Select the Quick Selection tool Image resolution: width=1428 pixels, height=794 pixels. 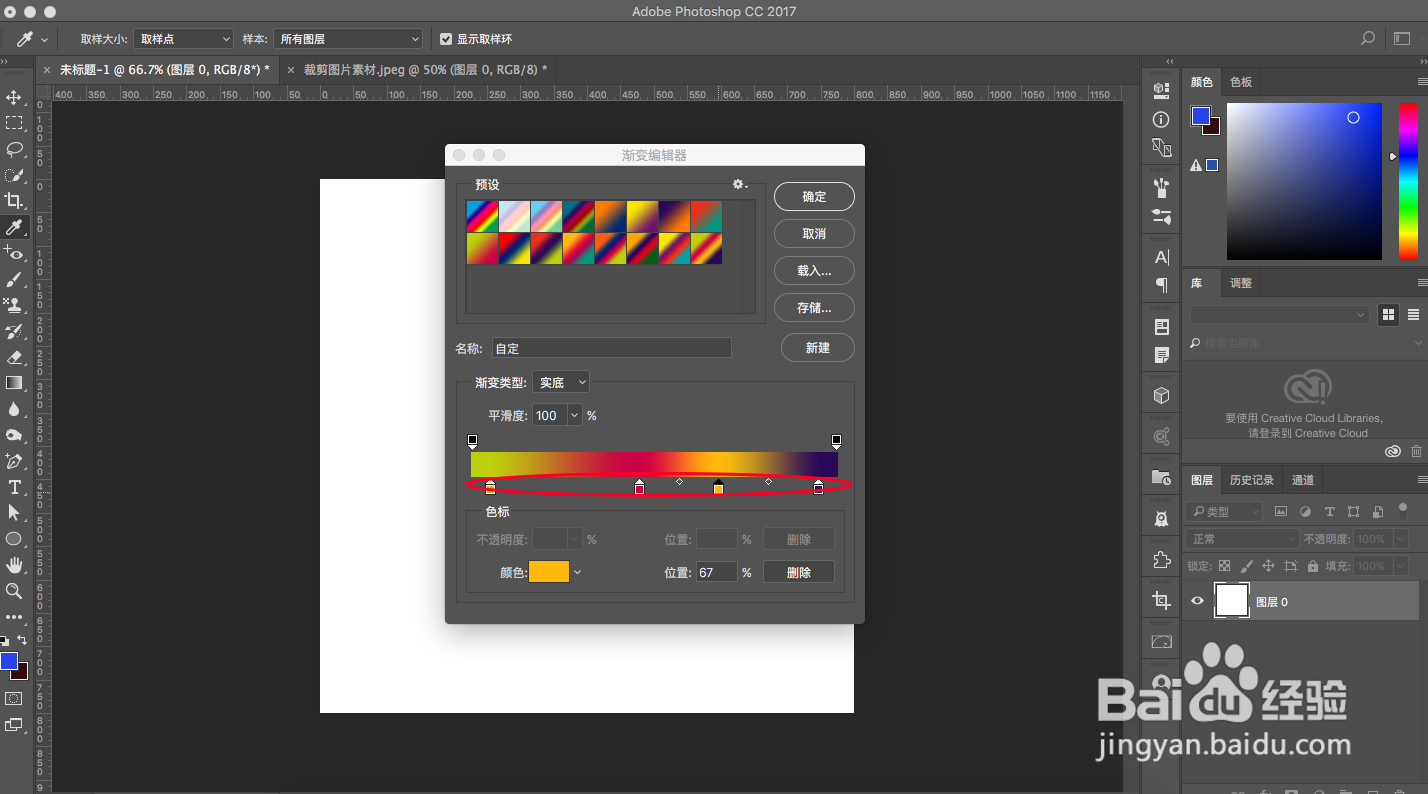[14, 175]
